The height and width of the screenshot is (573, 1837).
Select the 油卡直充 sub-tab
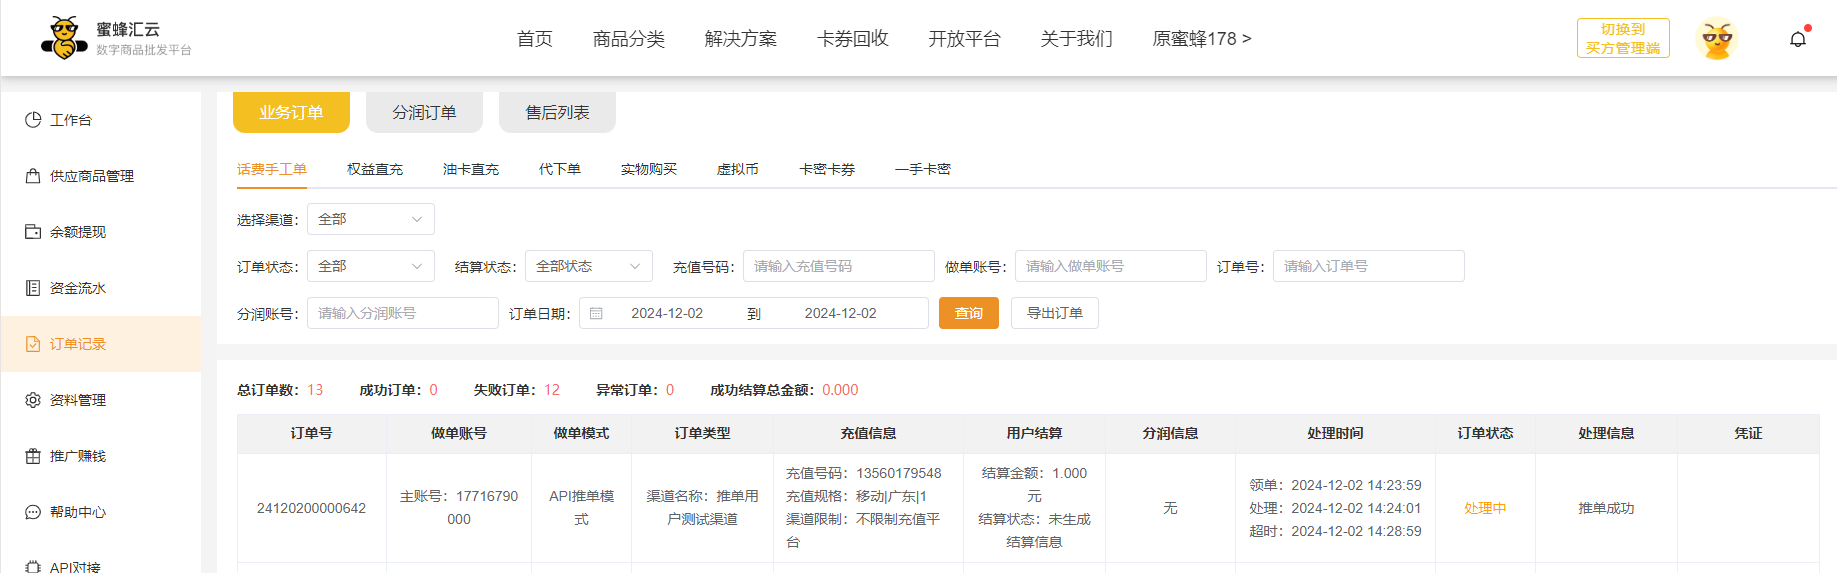point(470,169)
